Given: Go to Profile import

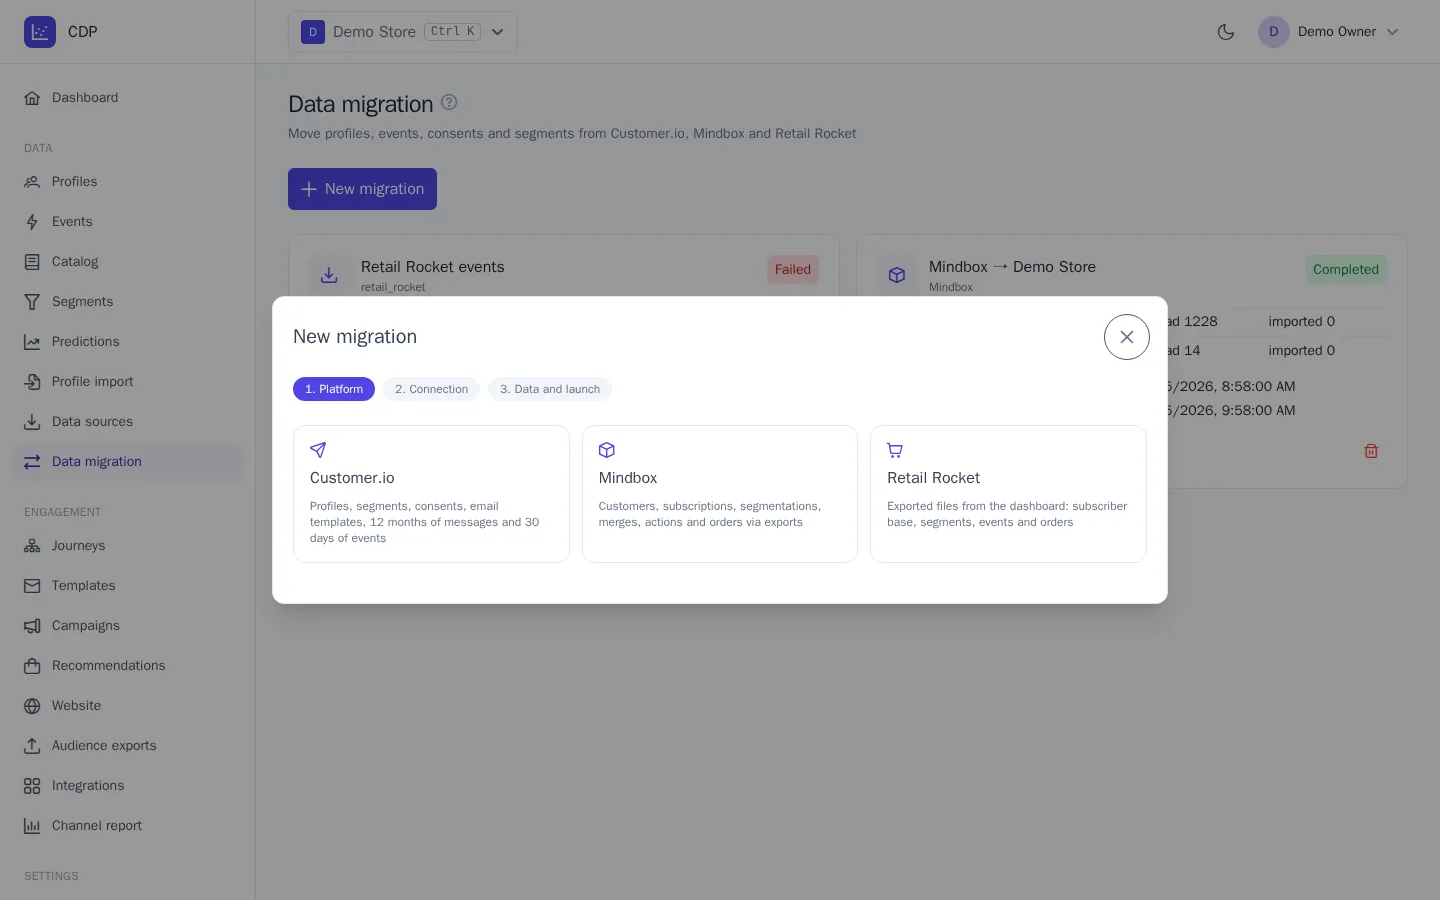Looking at the screenshot, I should coord(128,382).
